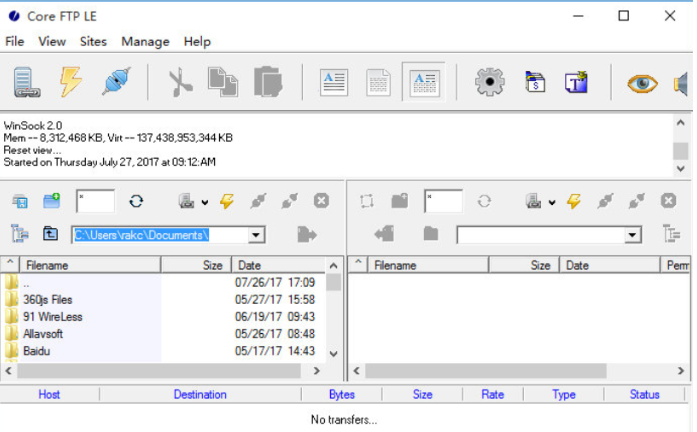Viewport: 697px width, 432px height.
Task: Toggle the local directory tree view icon
Action: pos(20,234)
